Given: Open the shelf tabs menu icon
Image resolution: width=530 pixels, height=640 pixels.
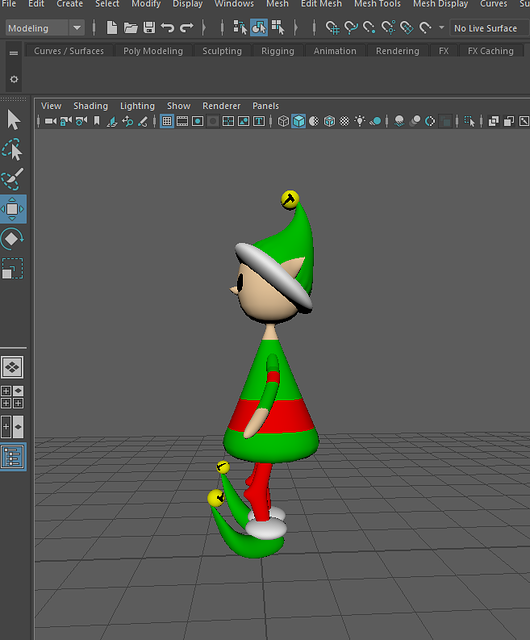Looking at the screenshot, I should pos(13,53).
